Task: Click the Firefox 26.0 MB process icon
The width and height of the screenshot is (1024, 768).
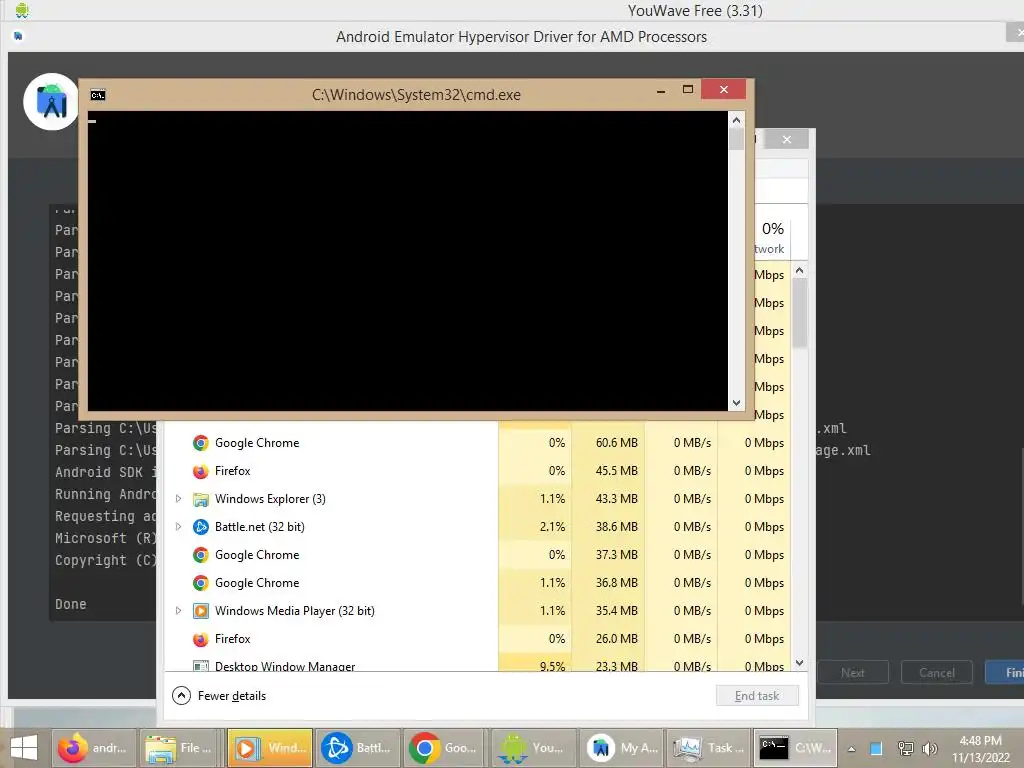Action: coord(200,639)
